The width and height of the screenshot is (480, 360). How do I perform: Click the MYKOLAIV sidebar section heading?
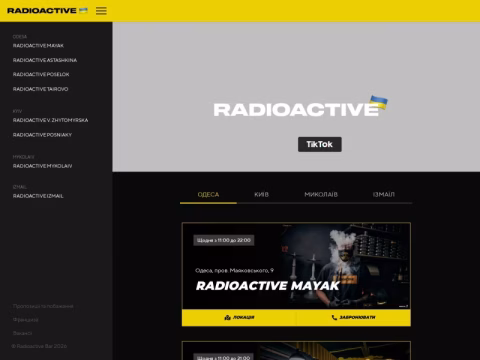point(23,157)
